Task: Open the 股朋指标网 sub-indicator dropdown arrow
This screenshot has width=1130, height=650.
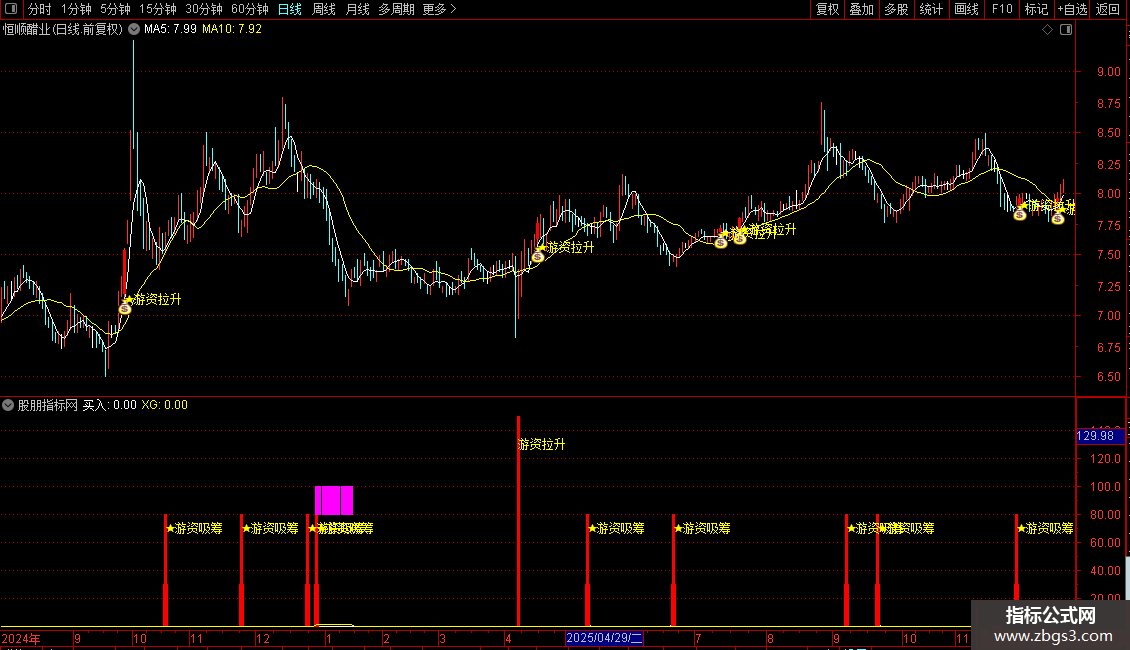Action: 8,405
